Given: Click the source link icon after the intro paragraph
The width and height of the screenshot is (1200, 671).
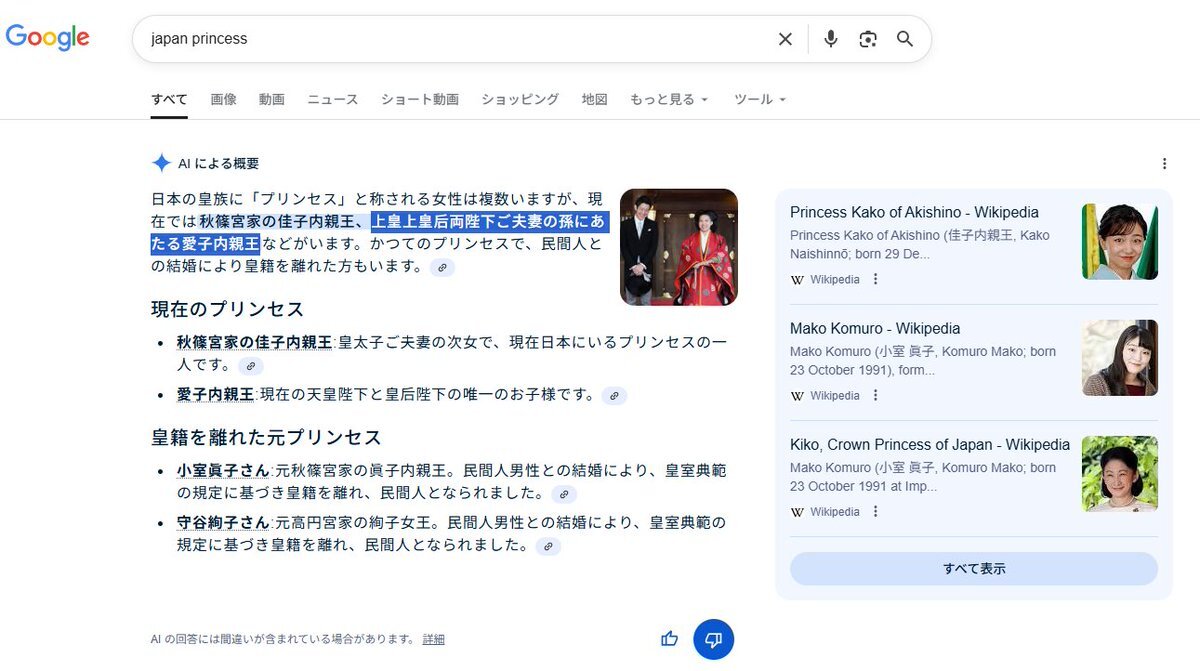Looking at the screenshot, I should click(442, 267).
